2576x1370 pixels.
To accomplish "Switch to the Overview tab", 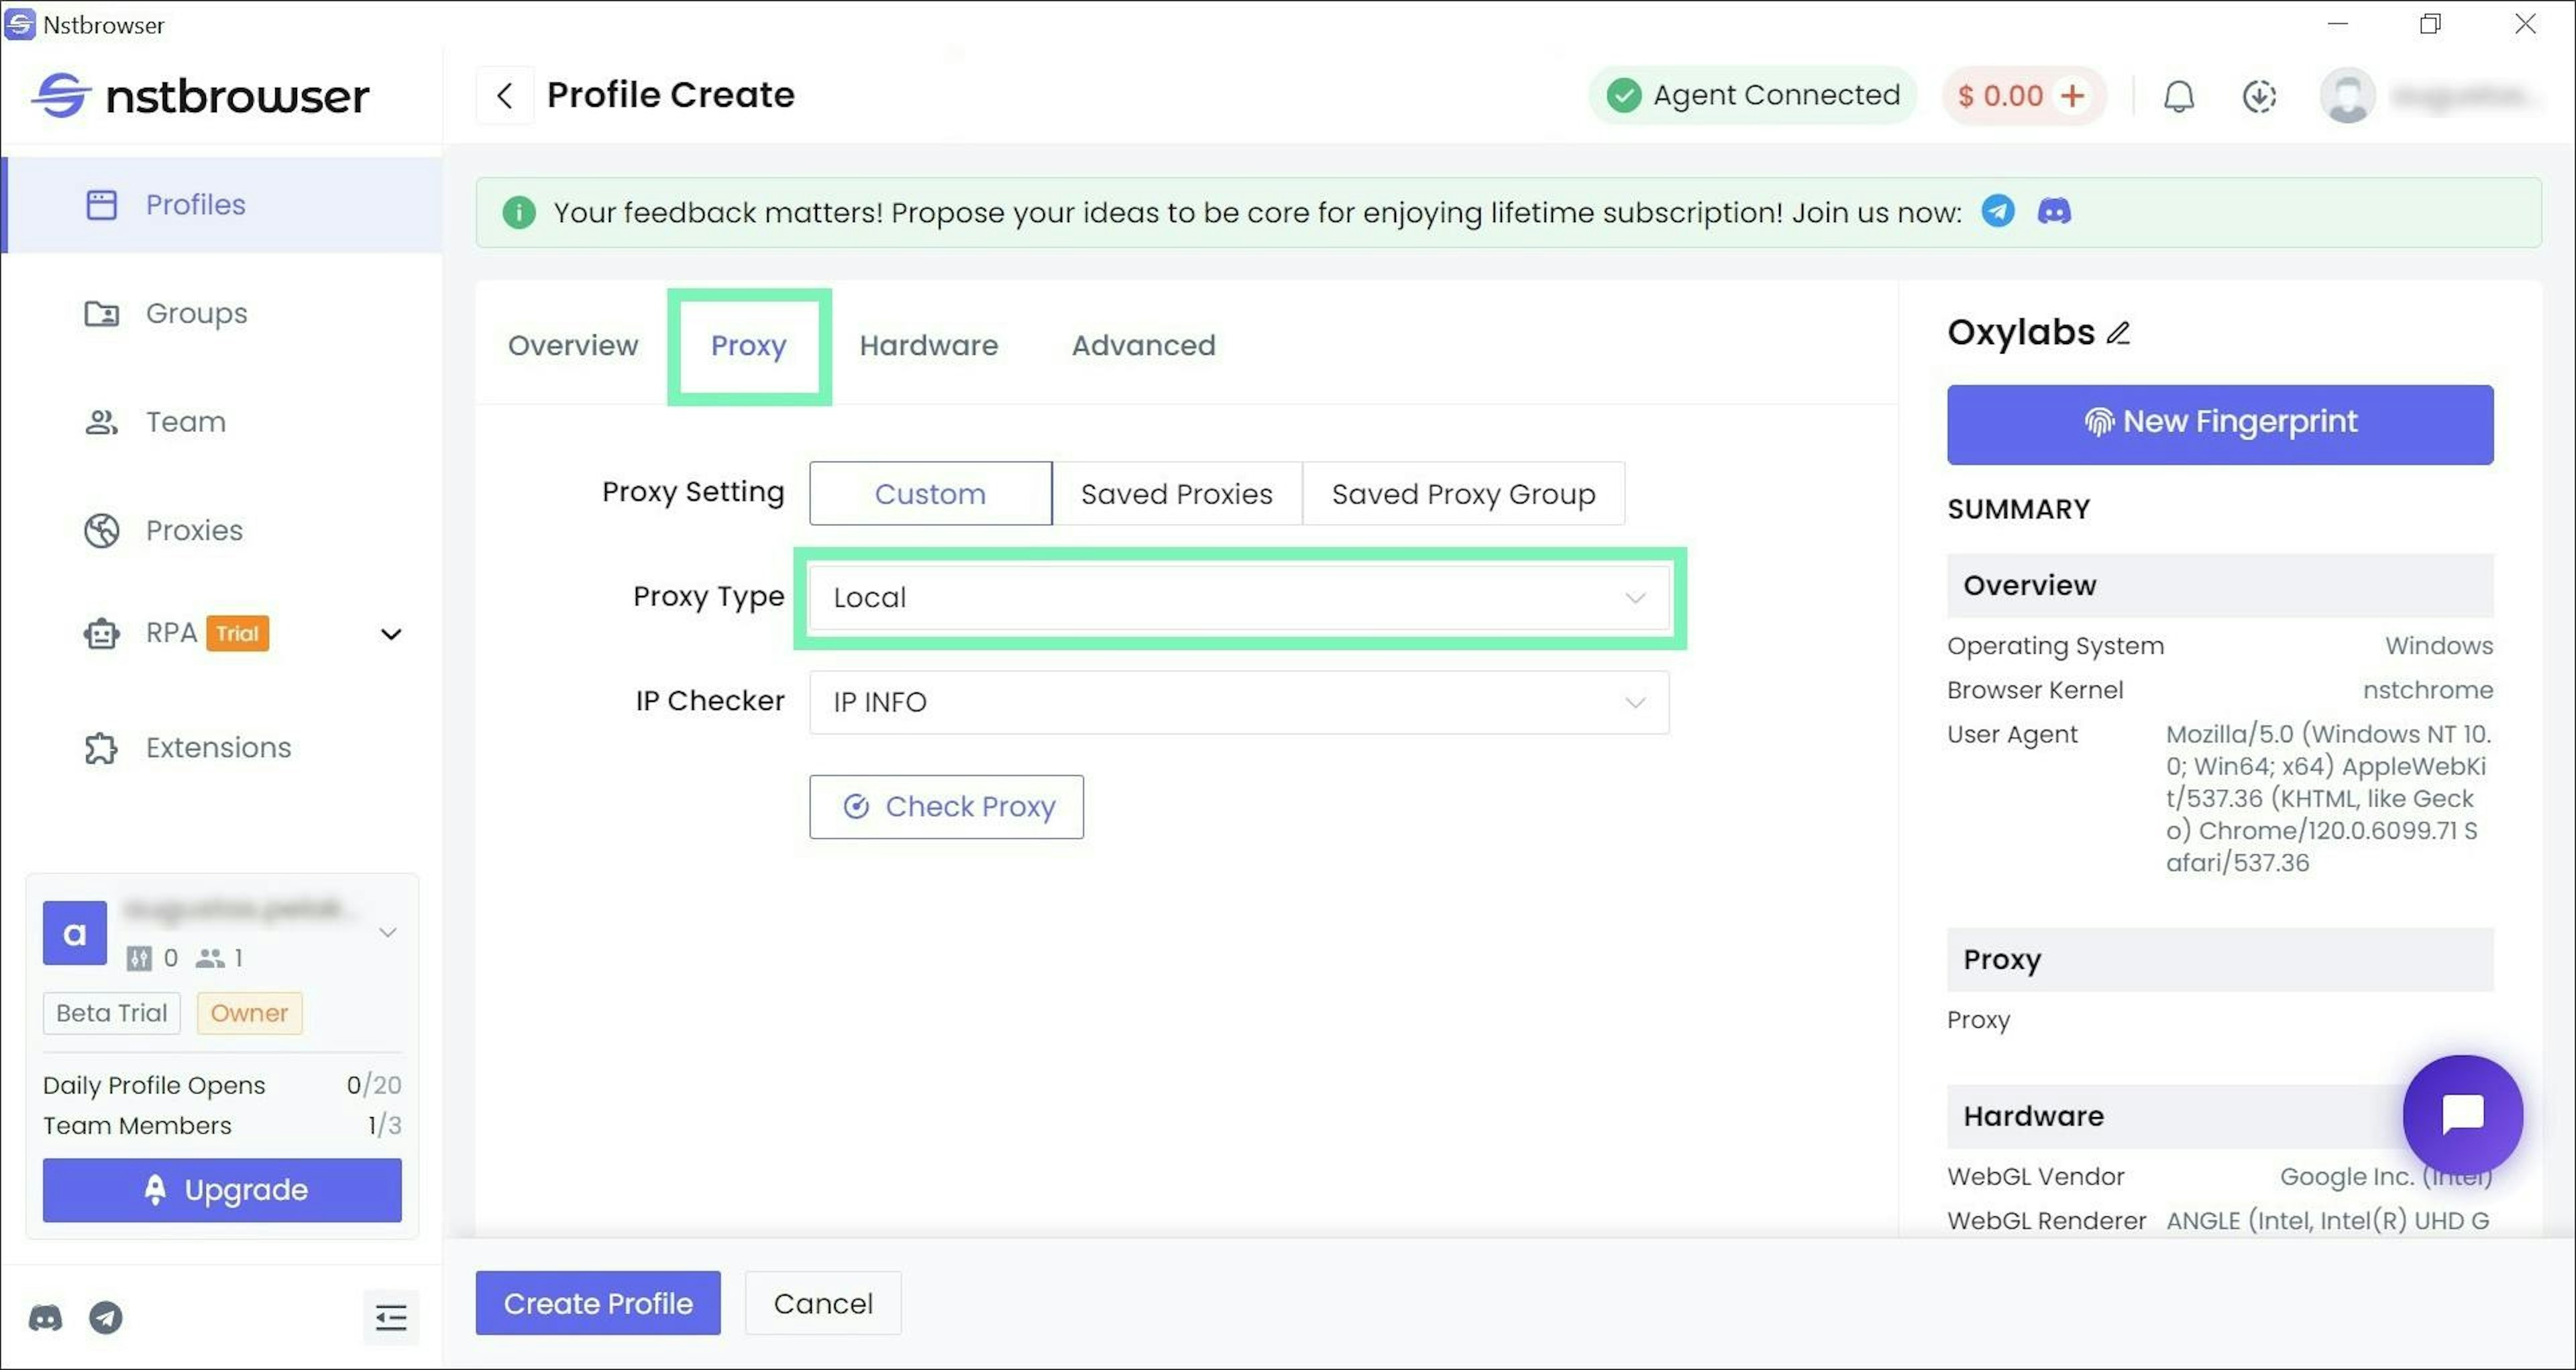I will 573,345.
